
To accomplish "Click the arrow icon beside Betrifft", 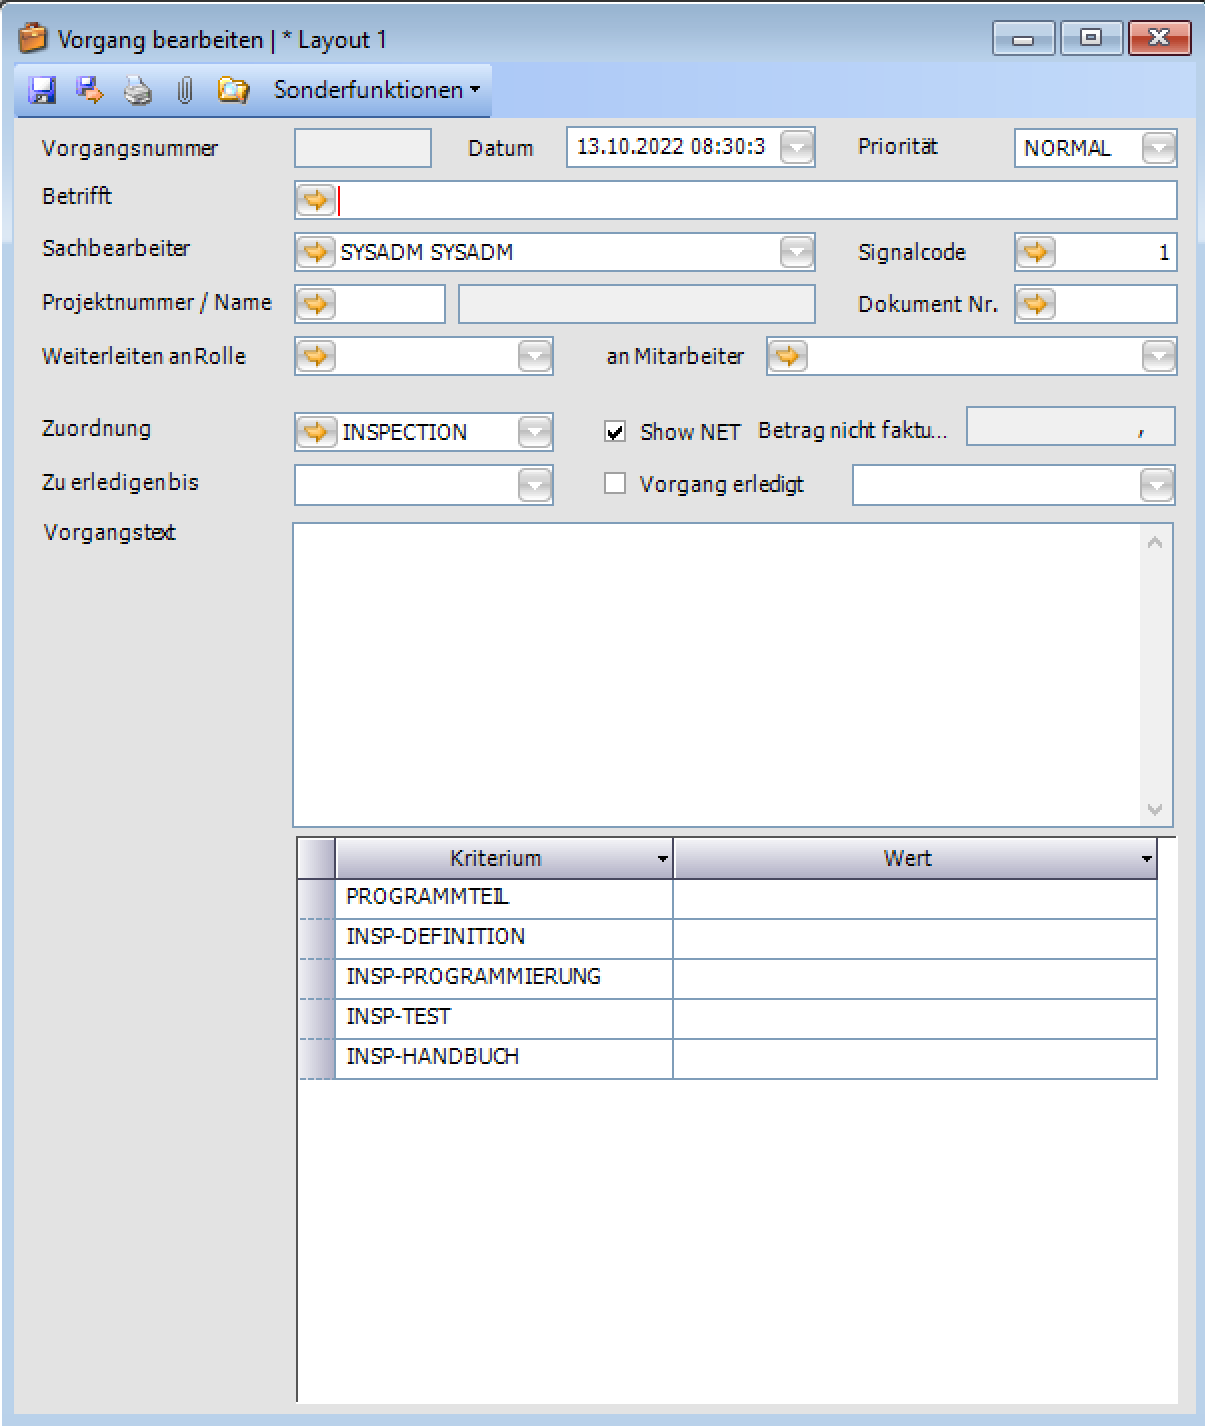I will click(x=316, y=200).
